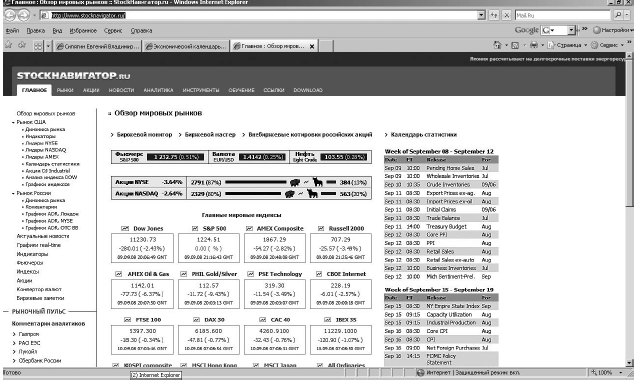Viewport: 638px width, 382px height.
Task: Toggle the S&P 500 chart checkbox
Action: coord(195,229)
